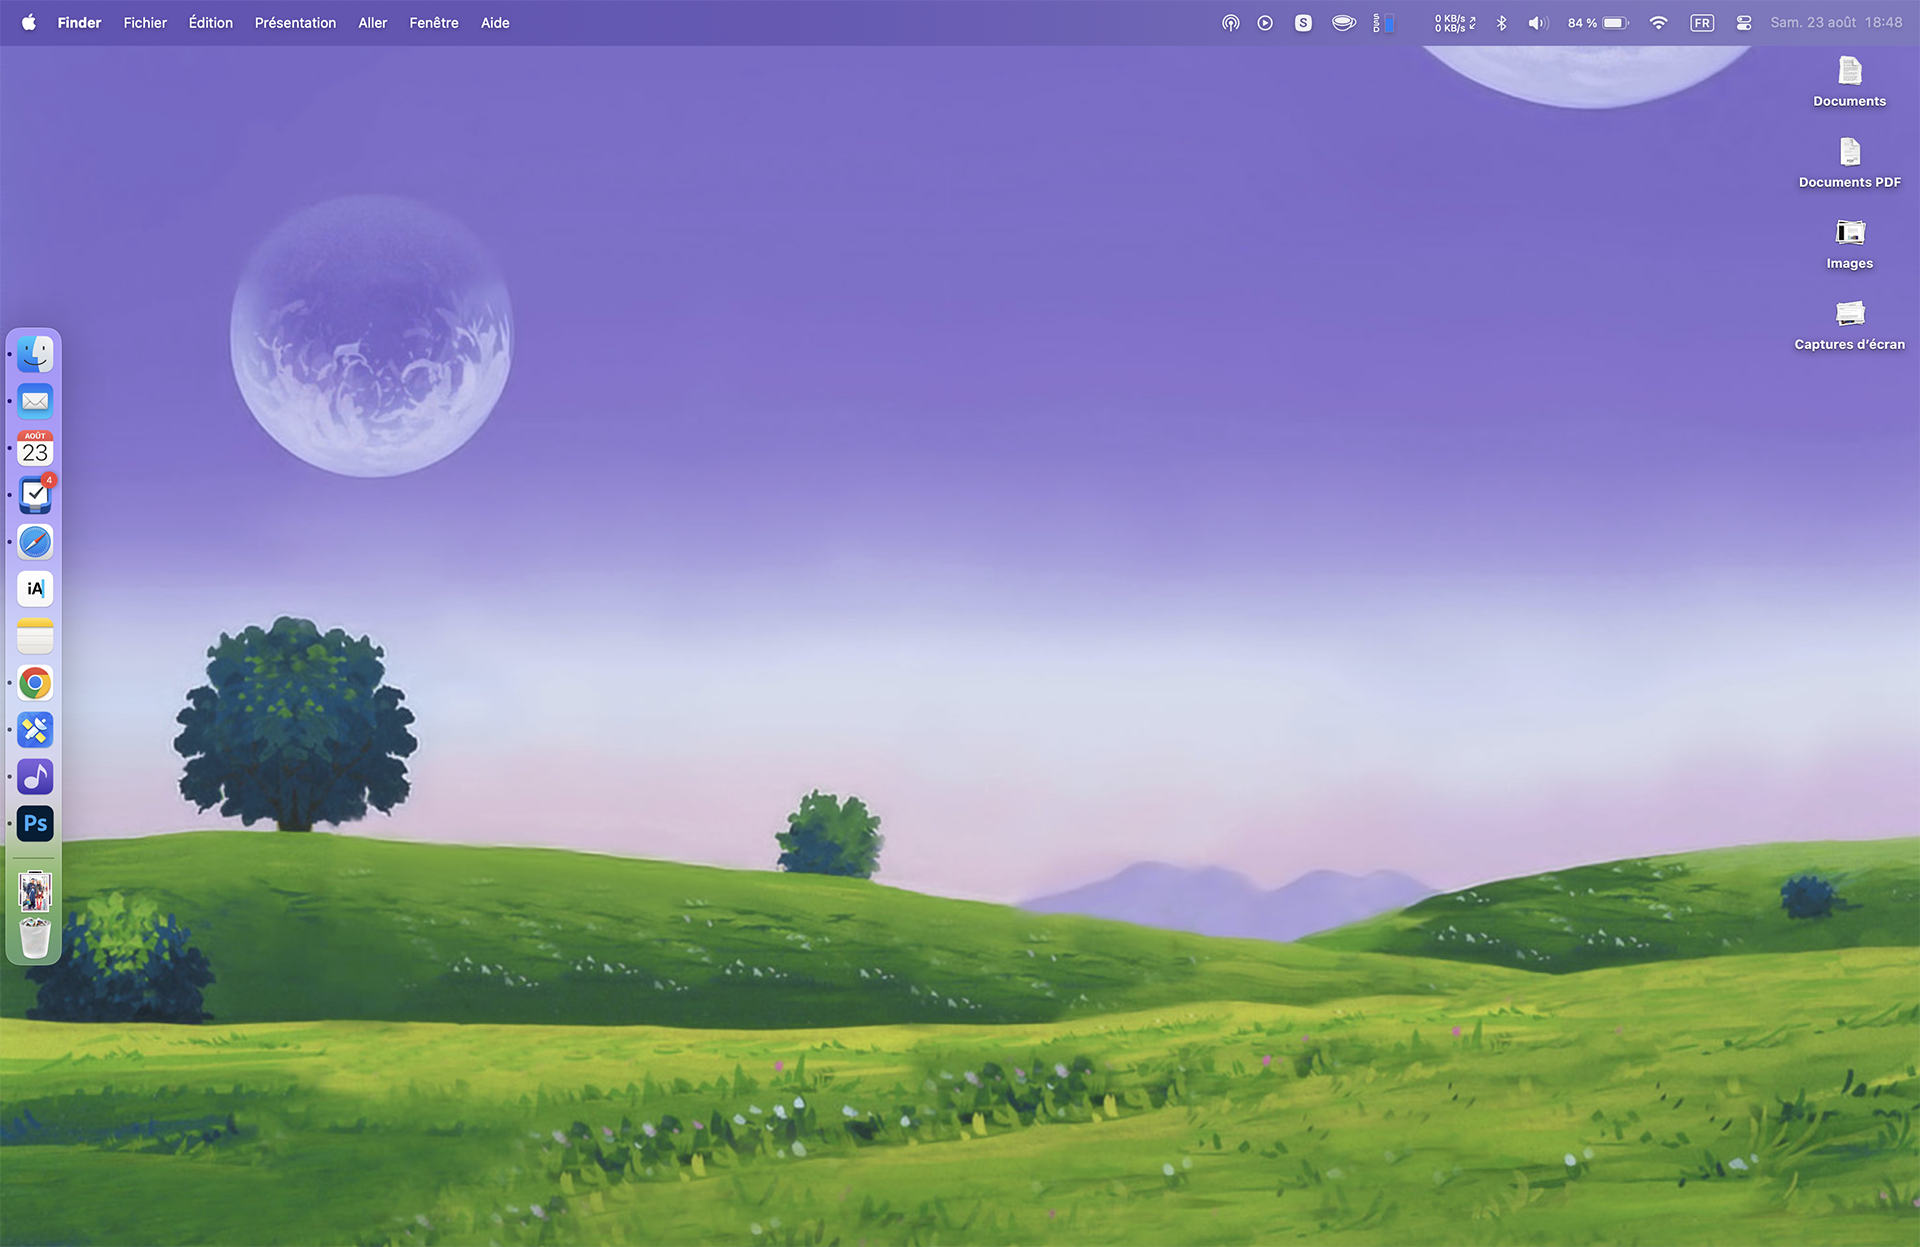Open the volume control in menu bar
1920x1247 pixels.
point(1538,22)
